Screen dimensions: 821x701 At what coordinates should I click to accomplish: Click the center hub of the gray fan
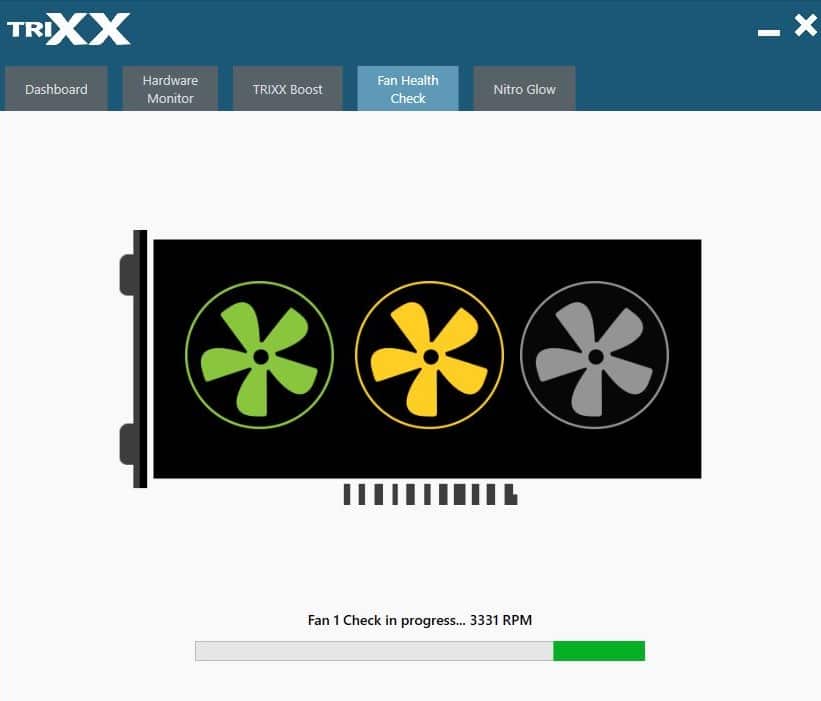coord(595,356)
